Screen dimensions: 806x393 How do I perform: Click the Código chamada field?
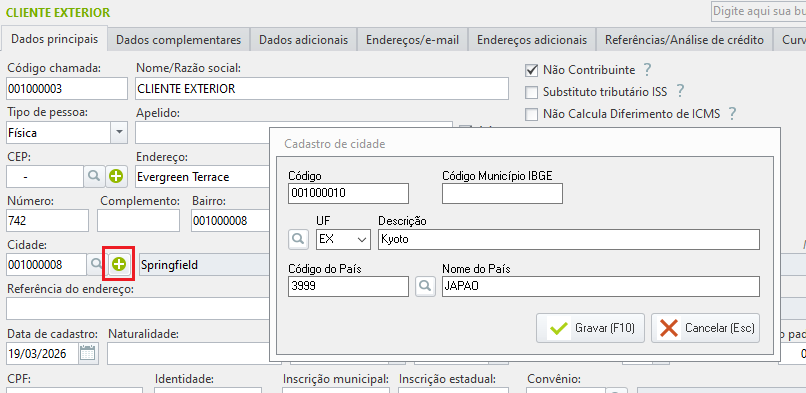pyautogui.click(x=67, y=88)
